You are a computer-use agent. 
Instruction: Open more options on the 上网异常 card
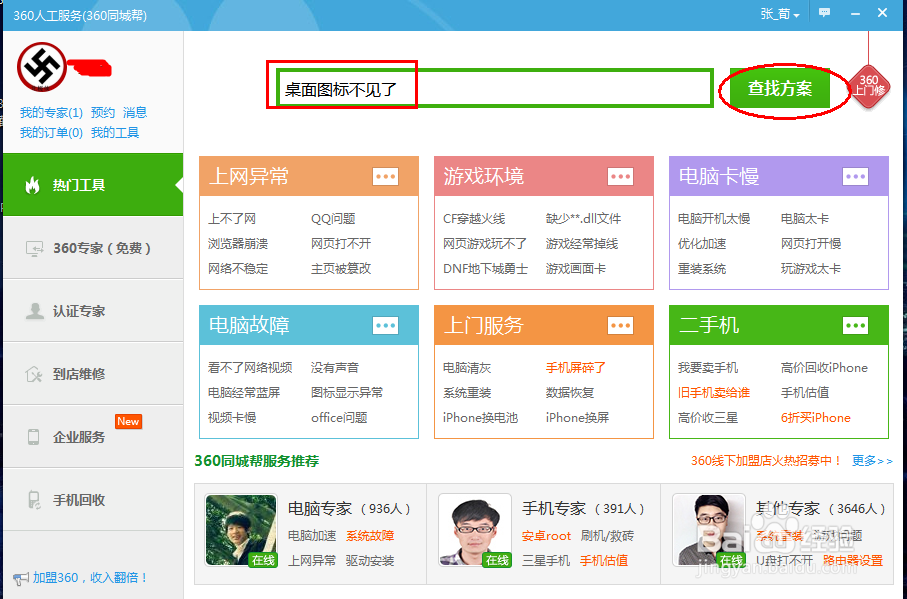click(x=387, y=176)
